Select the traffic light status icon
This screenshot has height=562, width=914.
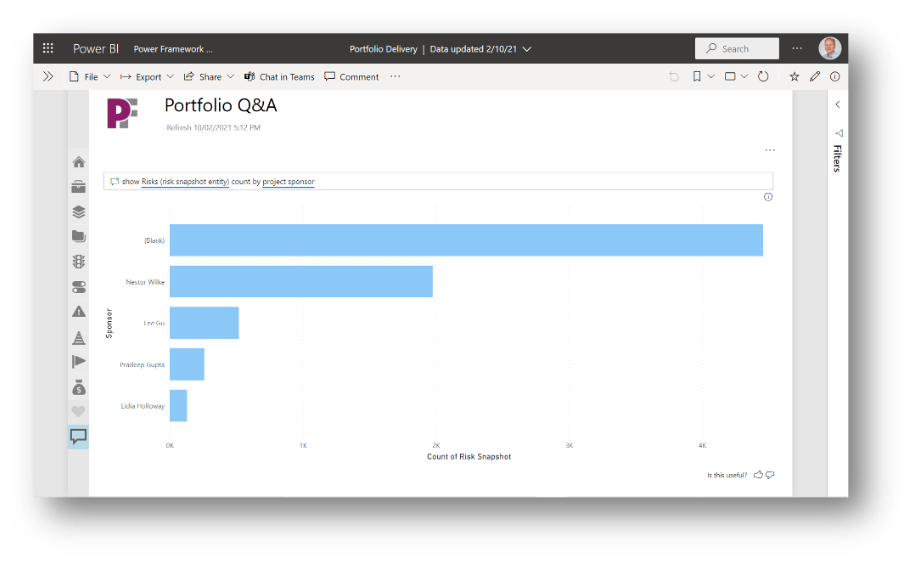(x=78, y=262)
